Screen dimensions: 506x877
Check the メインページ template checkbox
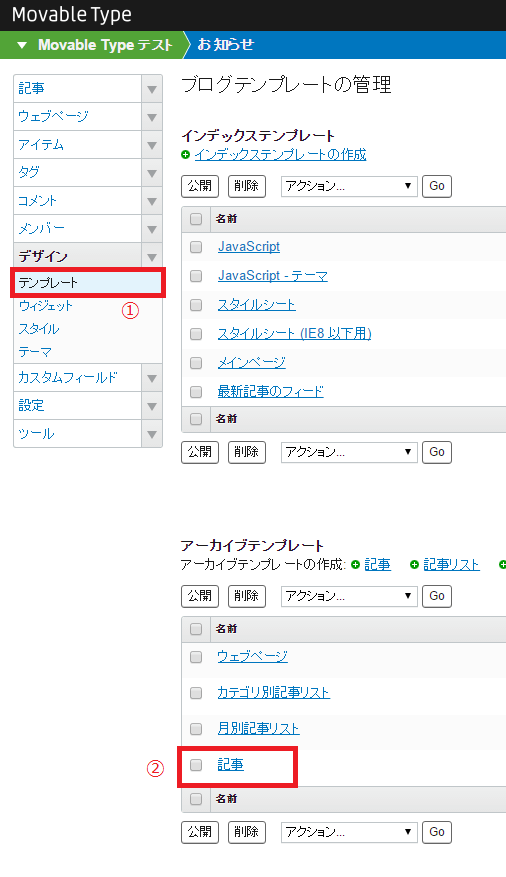tap(196, 364)
